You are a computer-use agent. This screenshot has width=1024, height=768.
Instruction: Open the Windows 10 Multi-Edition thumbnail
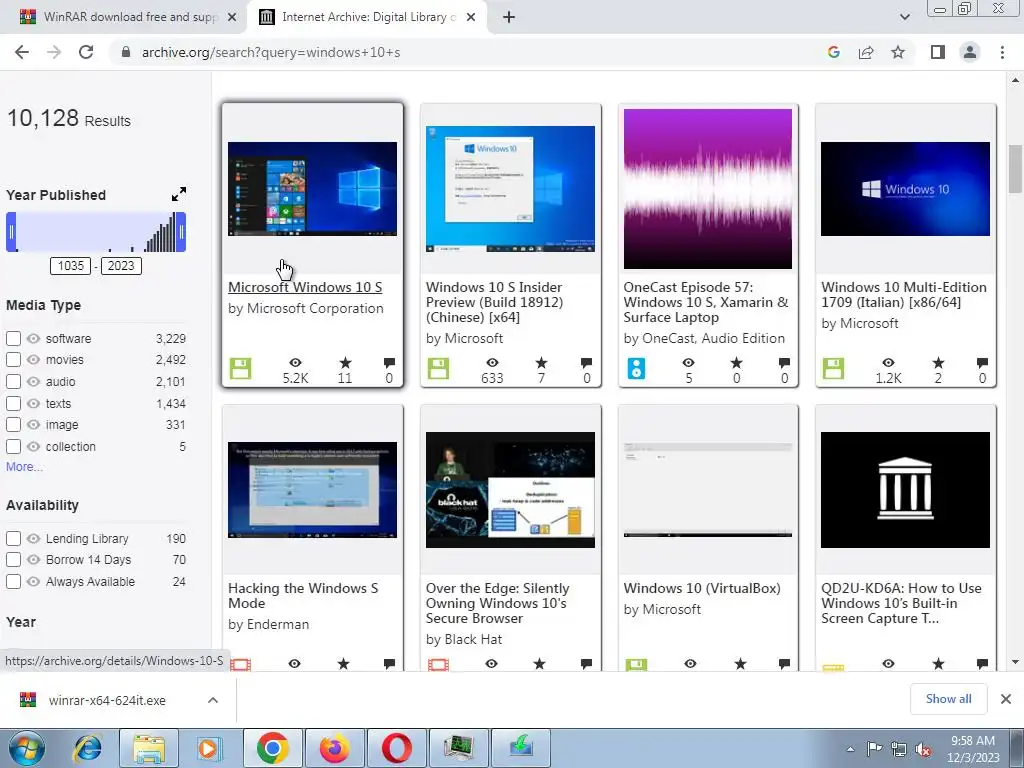point(905,189)
